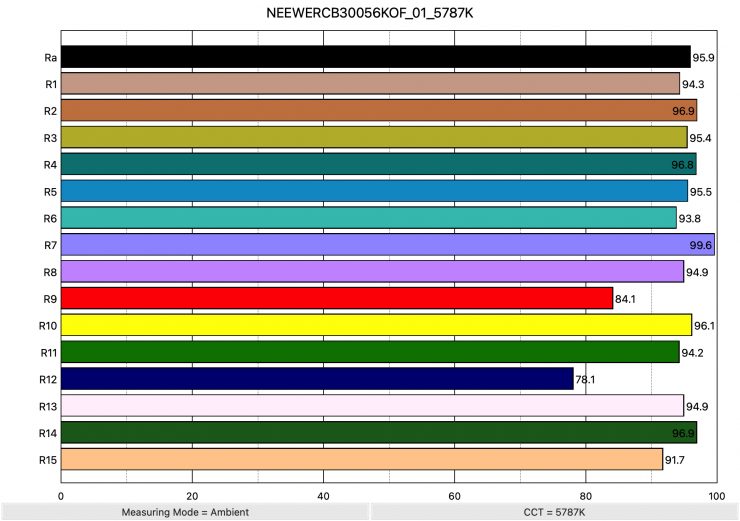This screenshot has height=521, width=740.
Task: Select the yellow R10 bar
Action: point(376,325)
